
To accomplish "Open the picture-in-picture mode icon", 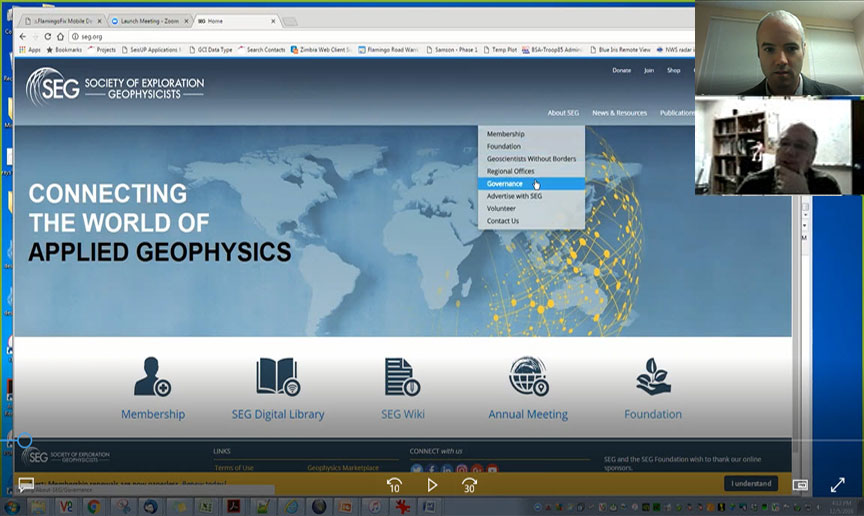I will tap(800, 485).
